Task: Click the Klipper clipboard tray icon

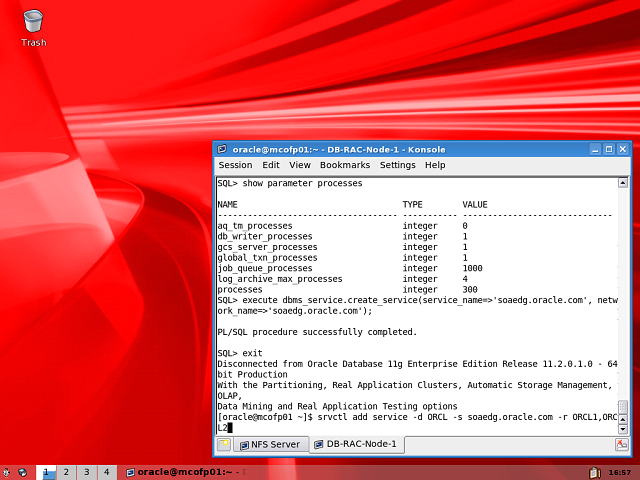Action: tap(594, 472)
